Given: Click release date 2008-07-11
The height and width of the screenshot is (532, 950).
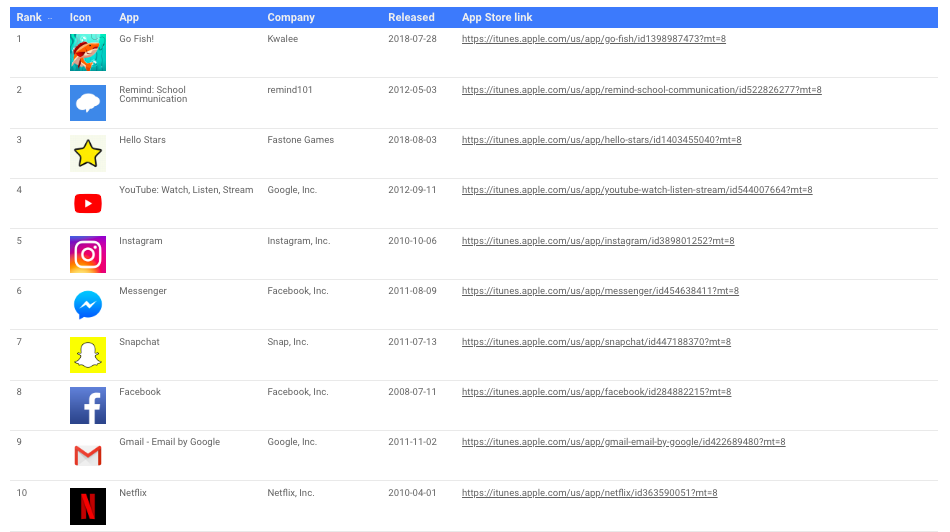Looking at the screenshot, I should (412, 392).
